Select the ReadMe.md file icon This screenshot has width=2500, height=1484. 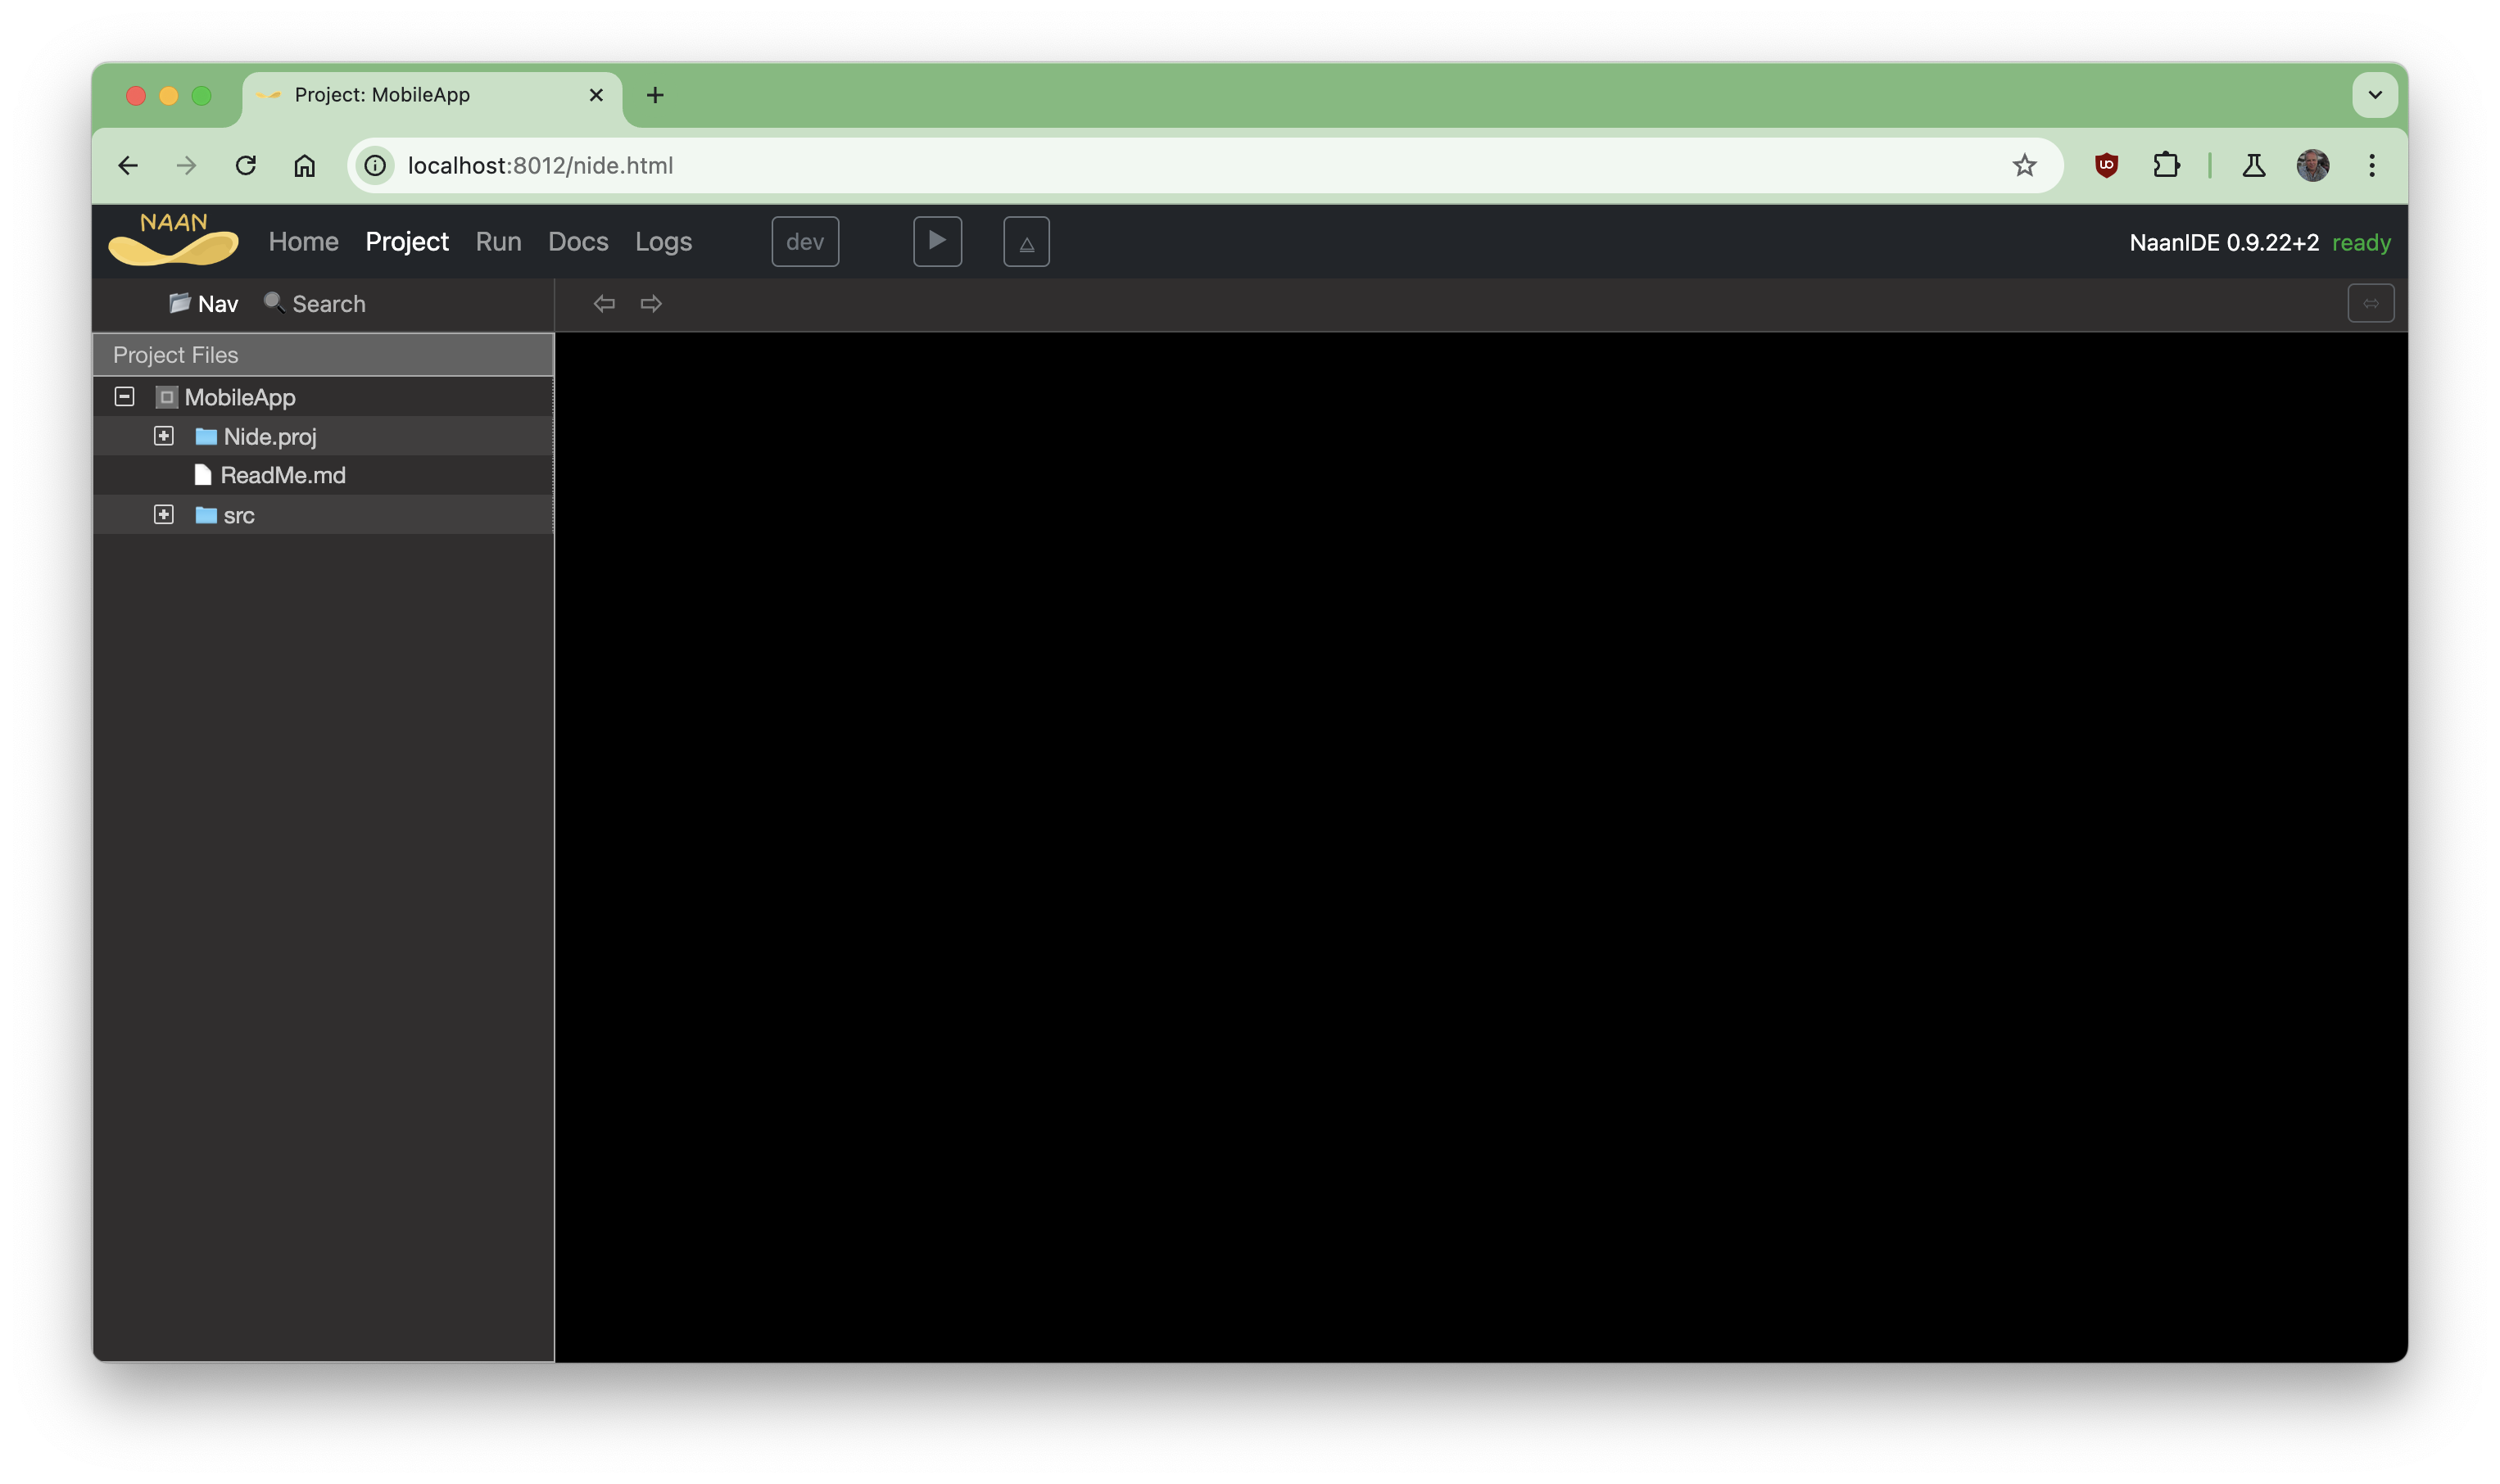click(203, 475)
